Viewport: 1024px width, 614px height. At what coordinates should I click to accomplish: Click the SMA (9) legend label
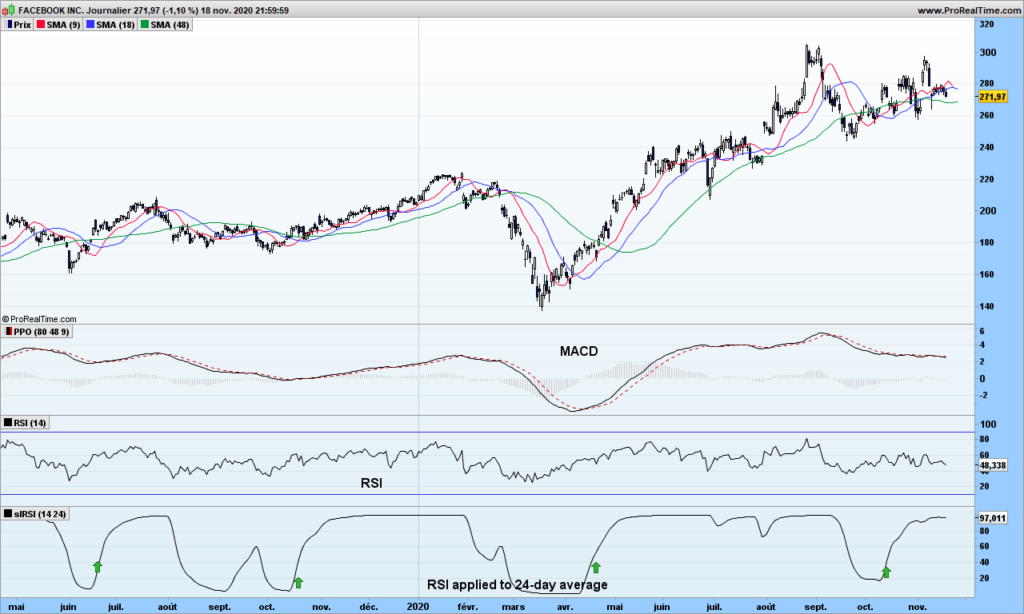click(x=63, y=25)
